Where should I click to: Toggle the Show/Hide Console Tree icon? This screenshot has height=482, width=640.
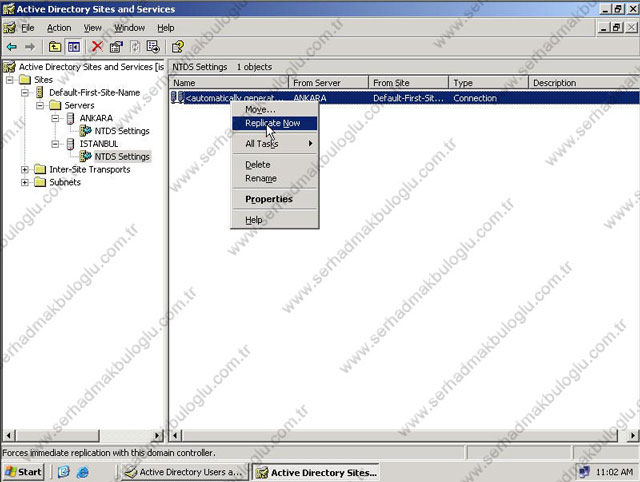pos(74,47)
